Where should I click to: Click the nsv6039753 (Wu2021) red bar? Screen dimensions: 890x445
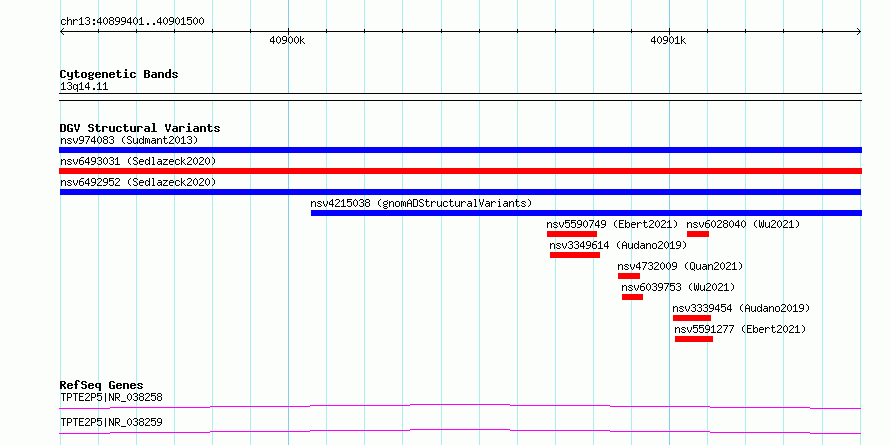(x=632, y=297)
